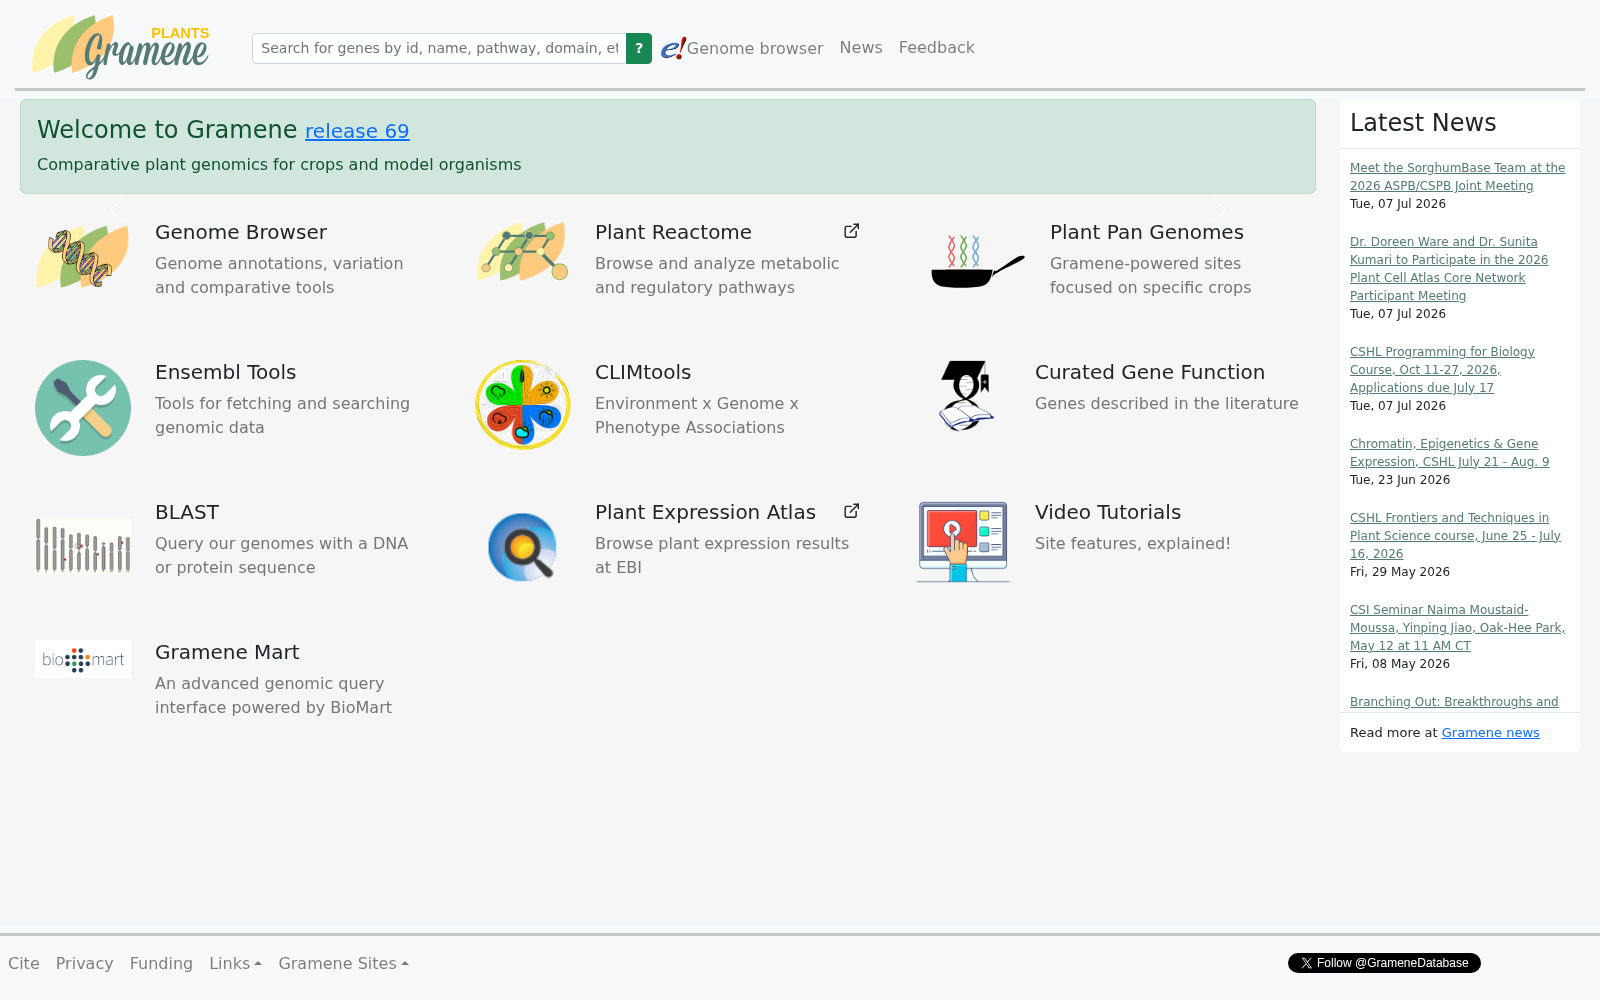Click the Ensembl Tools wrench icon
This screenshot has width=1600, height=1000.
click(83, 408)
